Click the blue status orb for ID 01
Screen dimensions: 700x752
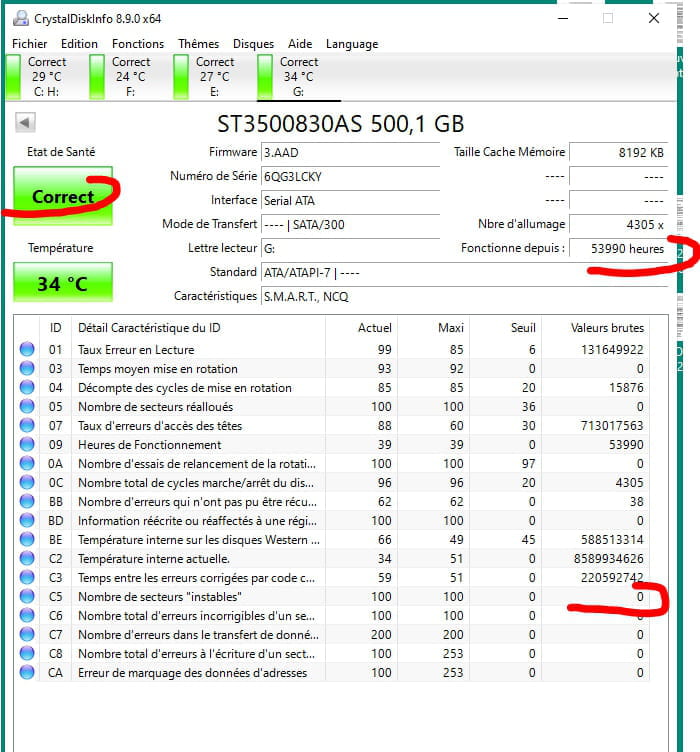pyautogui.click(x=27, y=350)
